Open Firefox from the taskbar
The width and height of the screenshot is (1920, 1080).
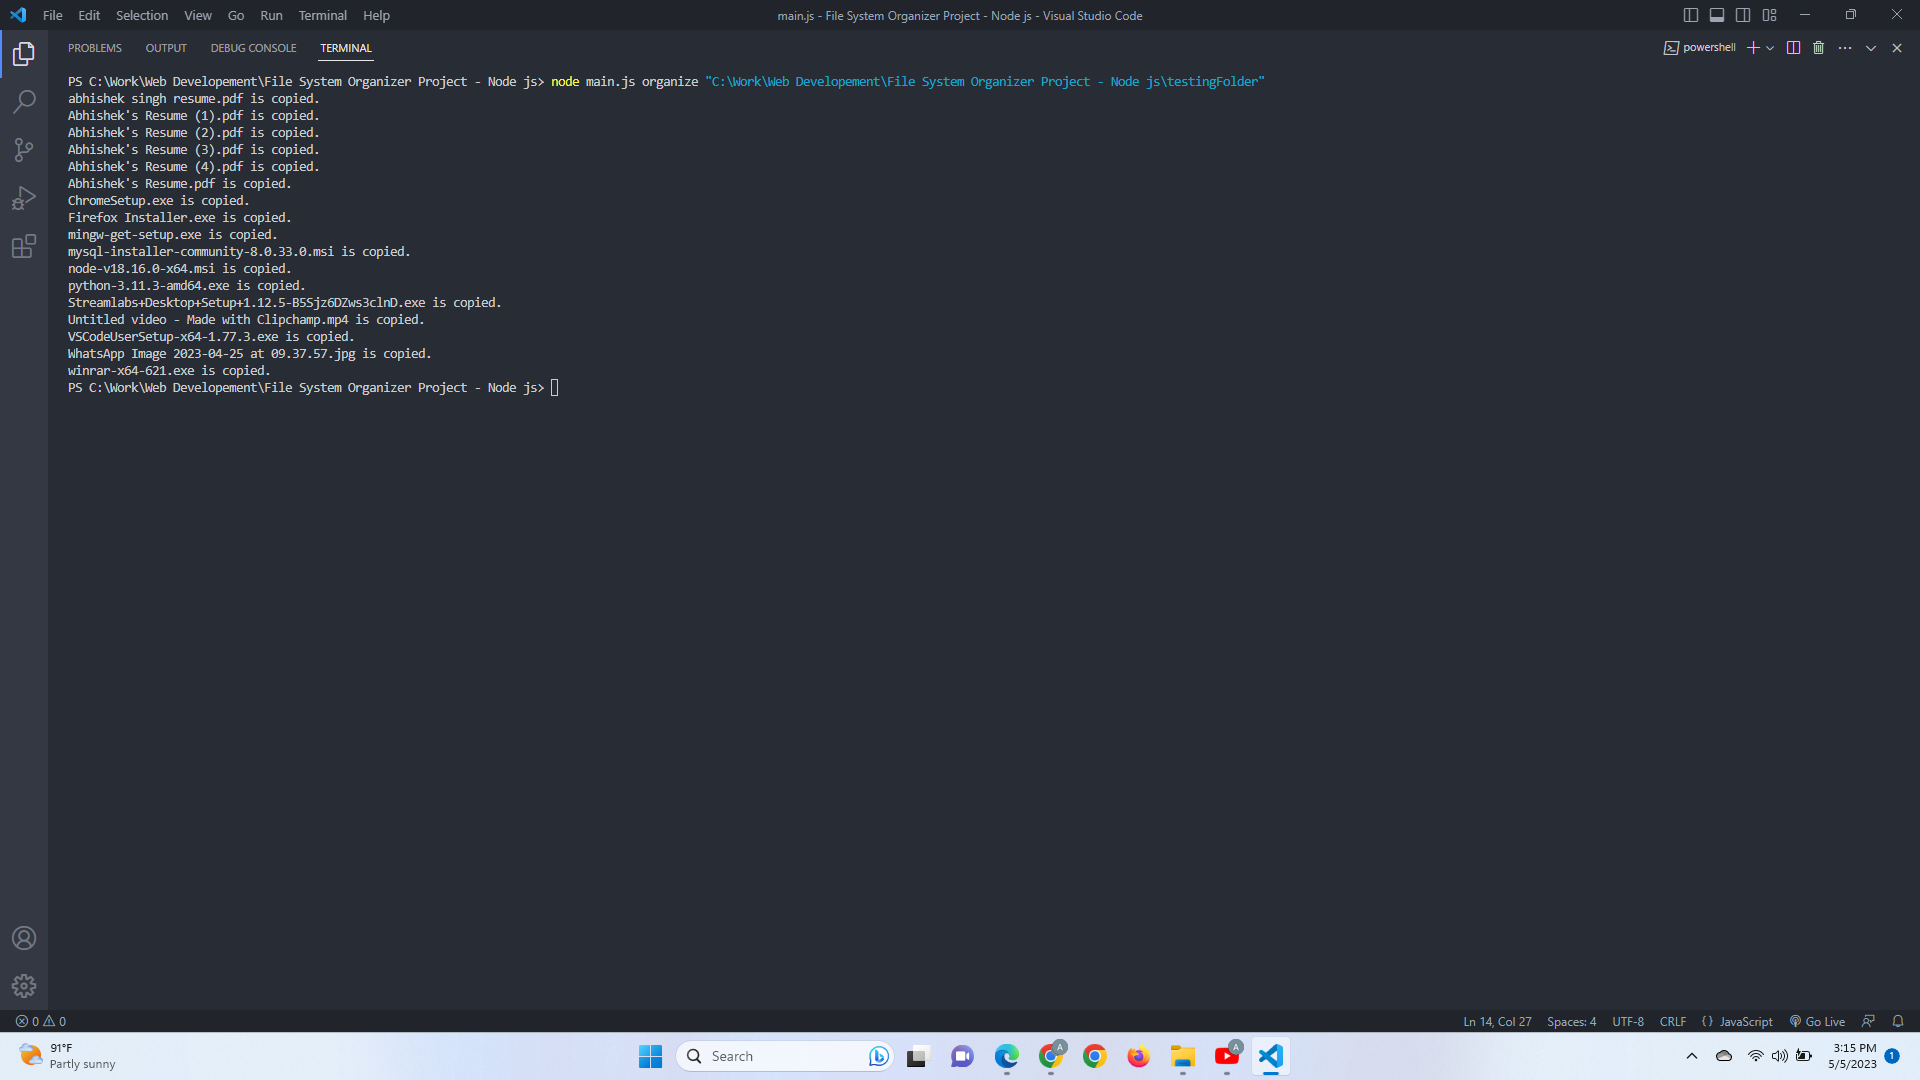tap(1138, 1056)
